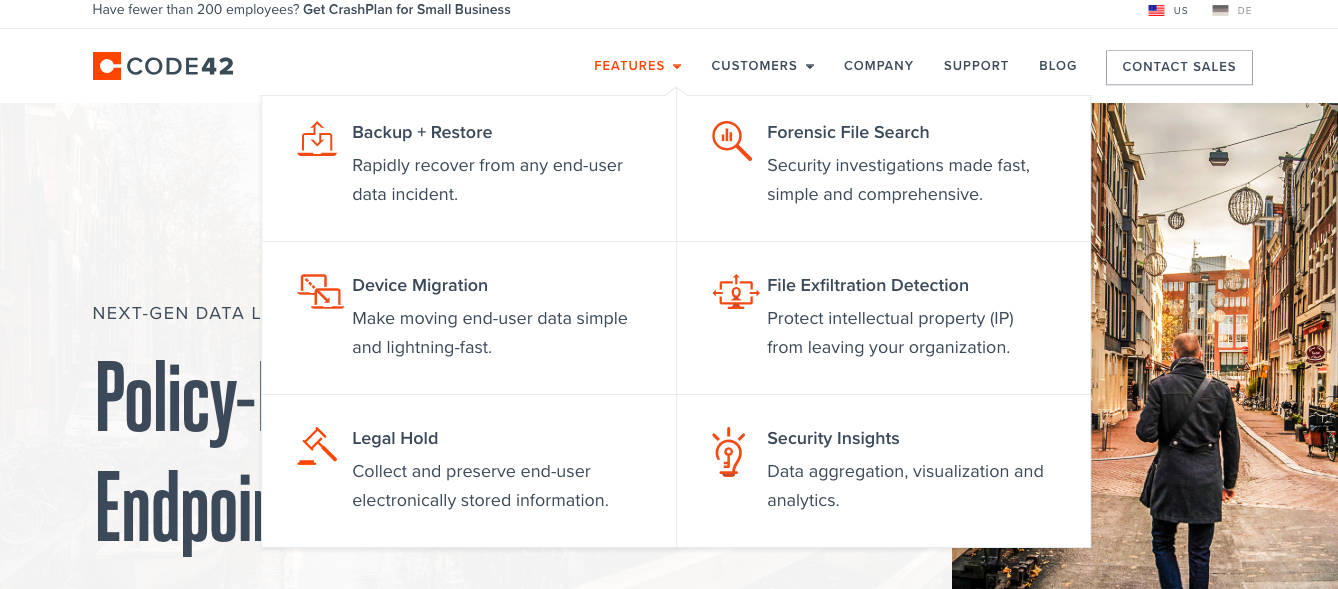Switch to the DE flag icon
This screenshot has height=589, width=1338.
(1220, 10)
